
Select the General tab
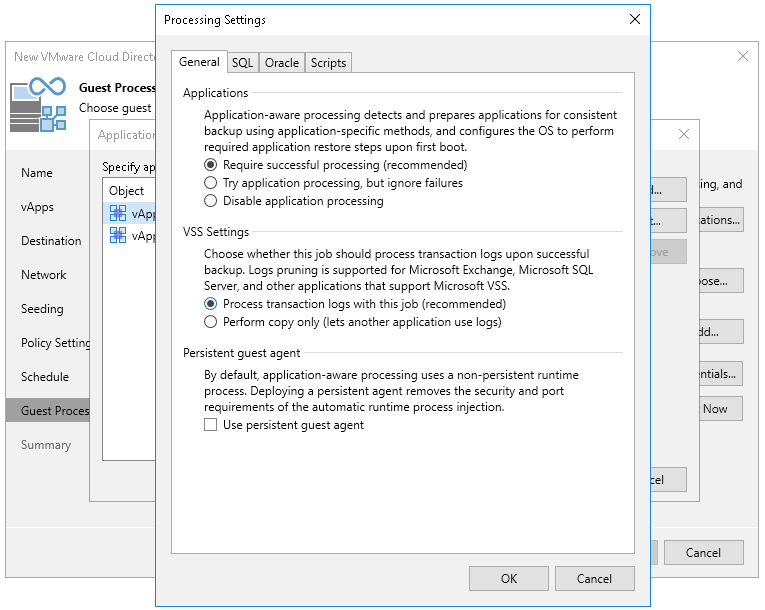[x=199, y=62]
